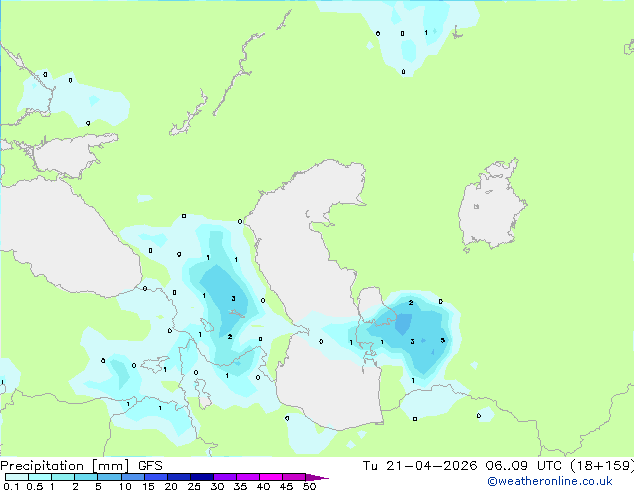Select the 1–2 mm legend swatch
The height and width of the screenshot is (490, 634).
(x=63, y=477)
